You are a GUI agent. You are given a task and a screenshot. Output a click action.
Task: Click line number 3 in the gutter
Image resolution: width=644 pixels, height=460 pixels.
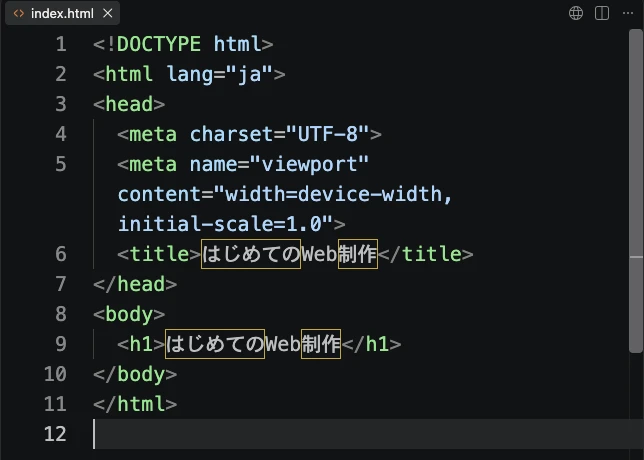(61, 104)
